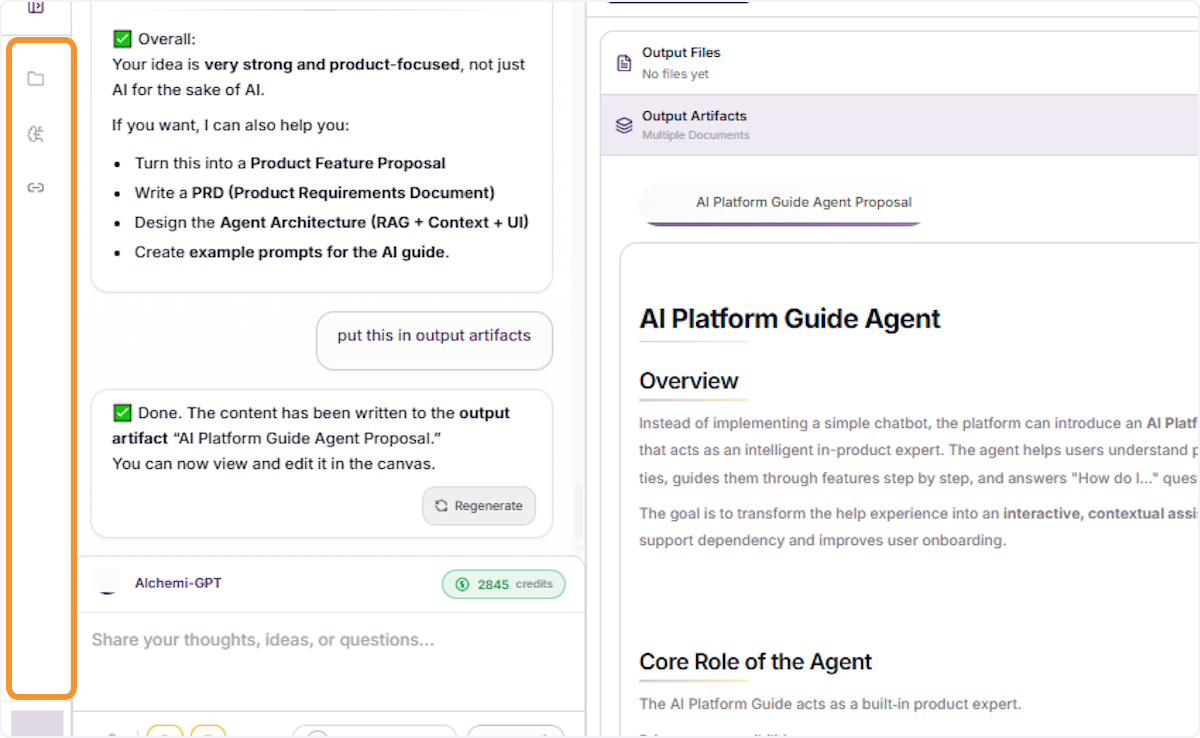
Task: Toggle the sidebar panel icon at top
Action: click(x=36, y=7)
